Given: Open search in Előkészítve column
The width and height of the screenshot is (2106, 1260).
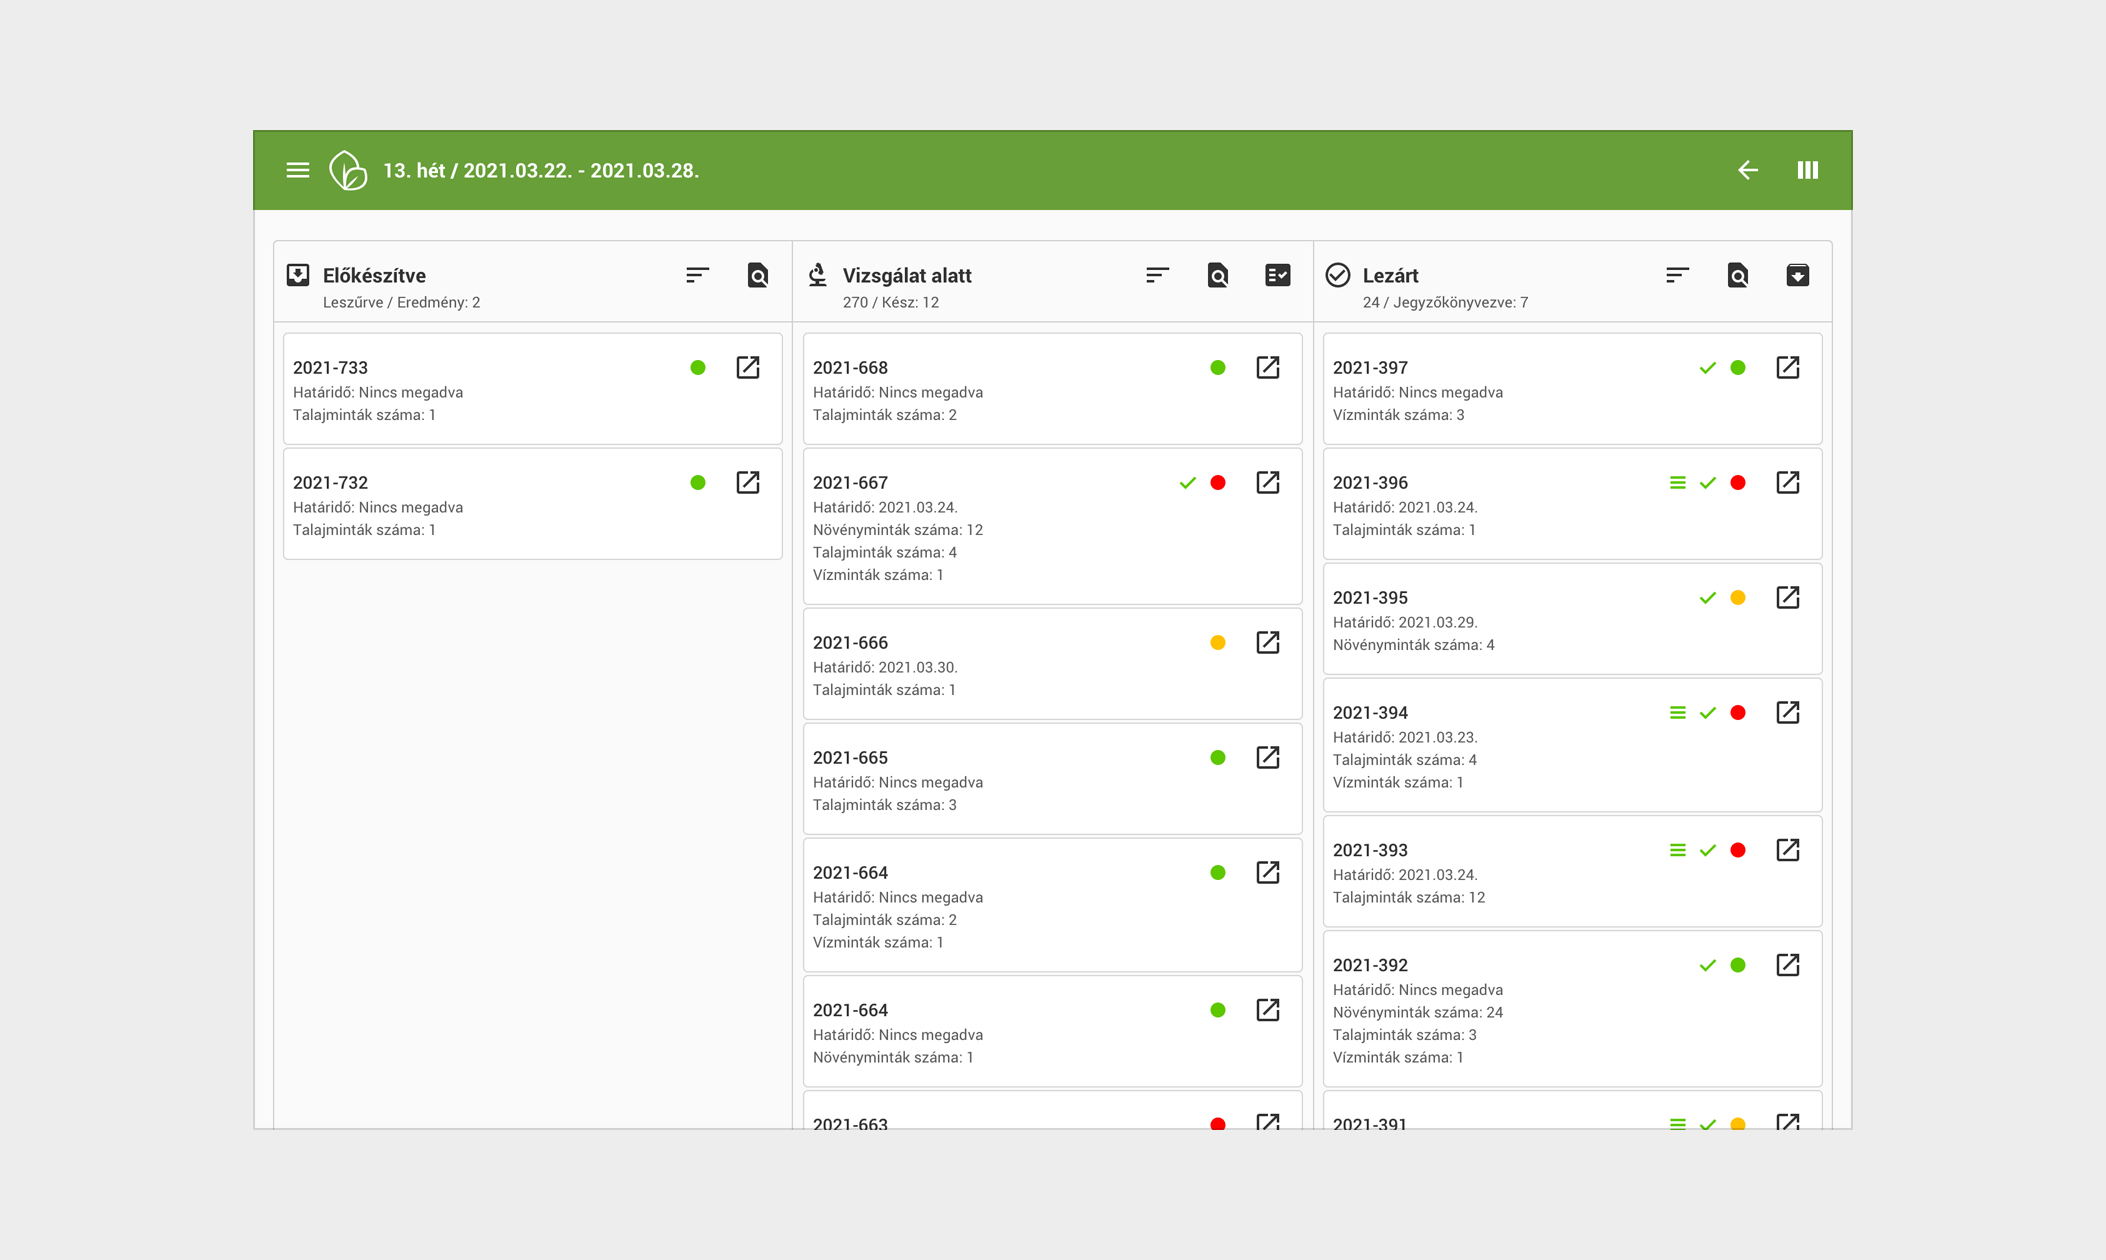Looking at the screenshot, I should (x=757, y=275).
